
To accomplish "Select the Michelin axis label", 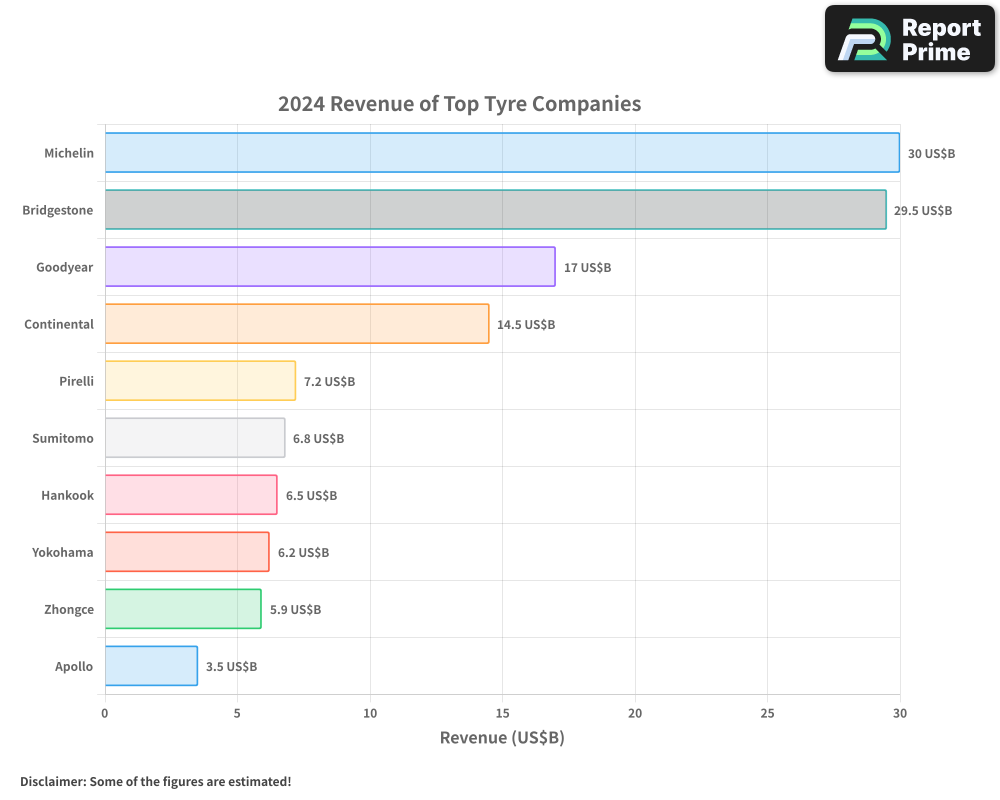I will [x=68, y=153].
